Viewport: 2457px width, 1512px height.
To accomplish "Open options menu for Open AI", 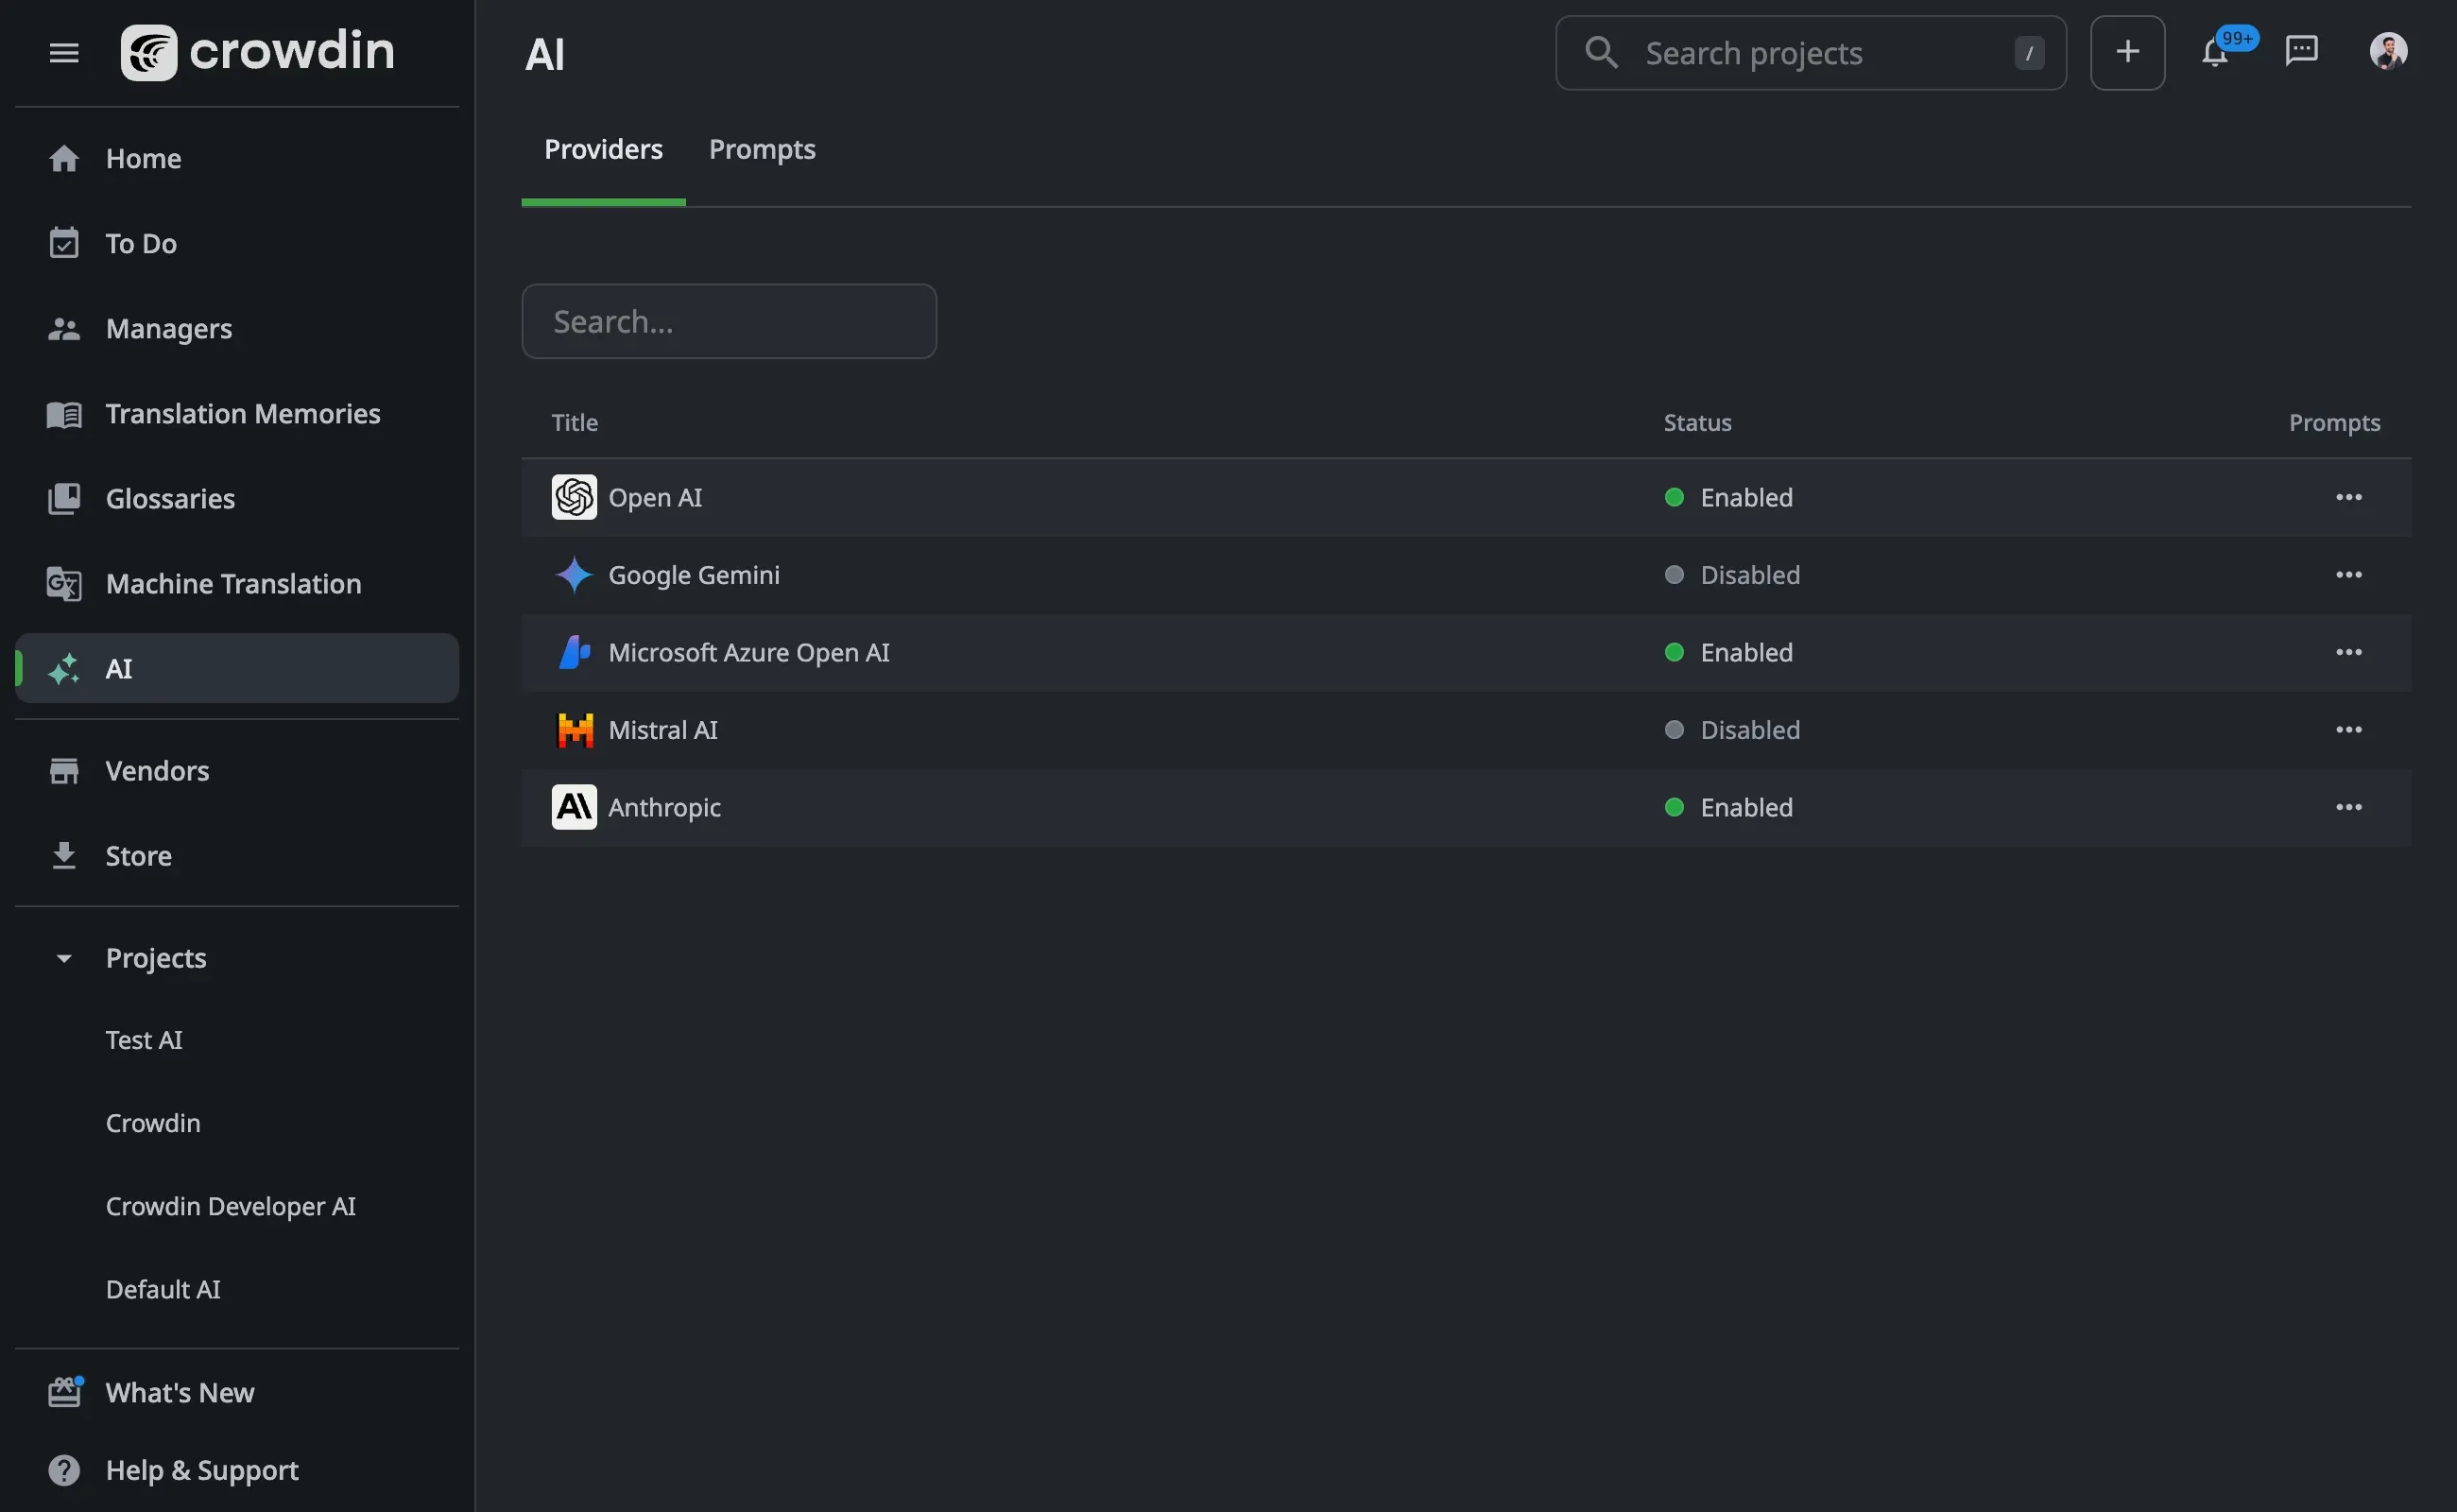I will coord(2348,497).
